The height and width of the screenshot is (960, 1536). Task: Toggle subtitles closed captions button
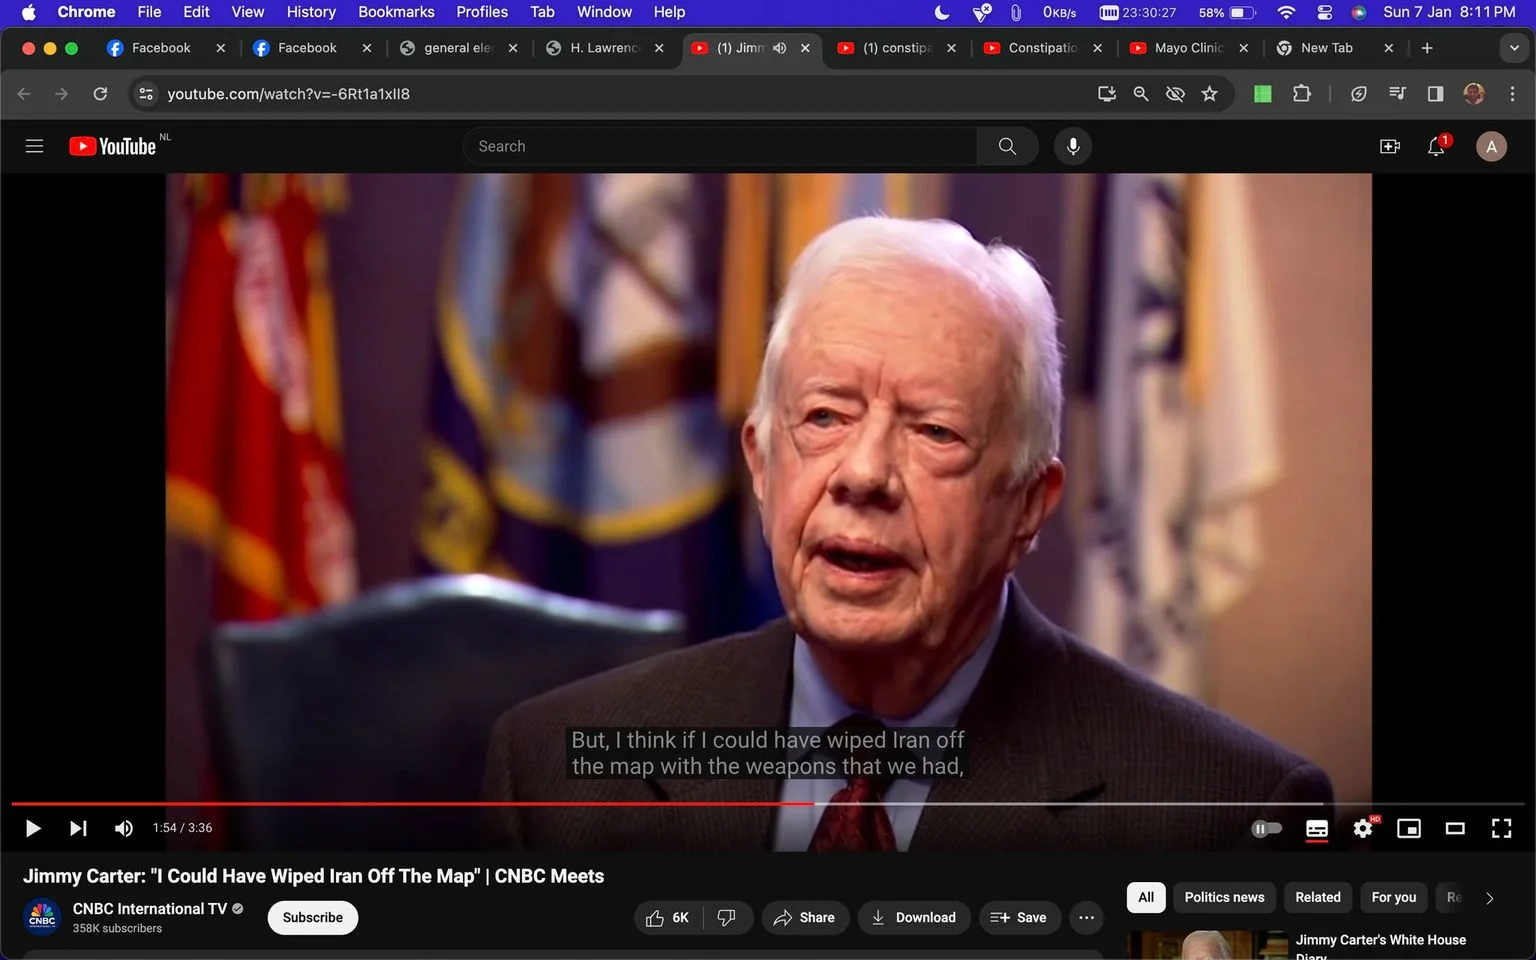coord(1317,828)
